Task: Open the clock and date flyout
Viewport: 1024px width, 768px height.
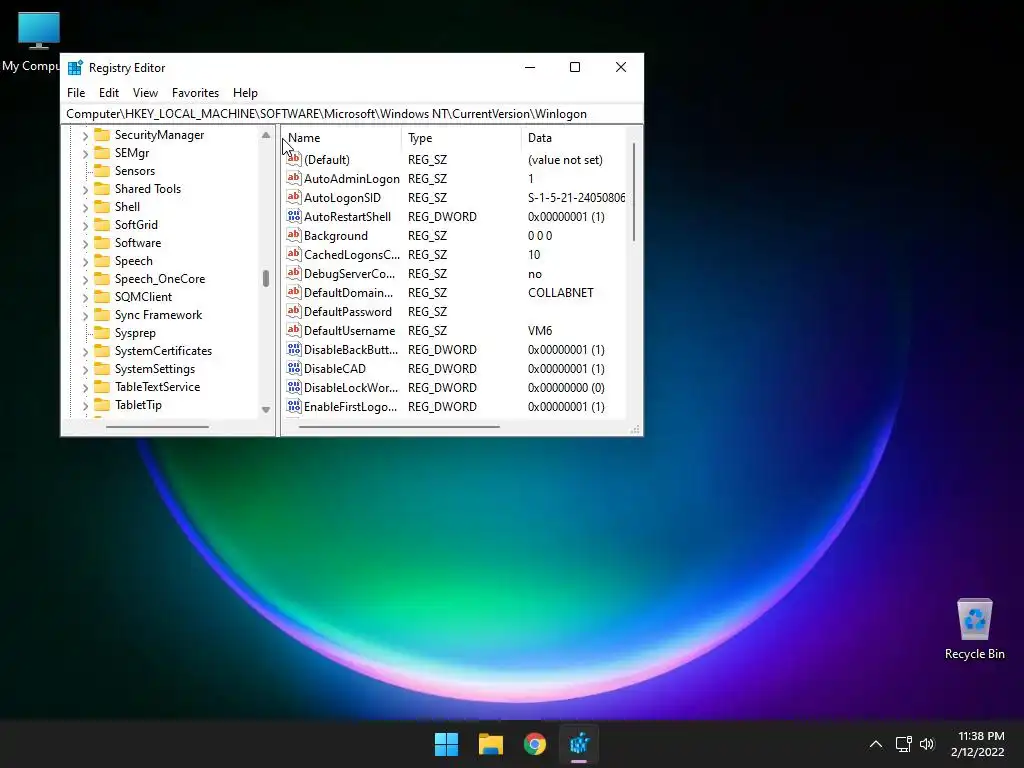Action: [x=978, y=744]
